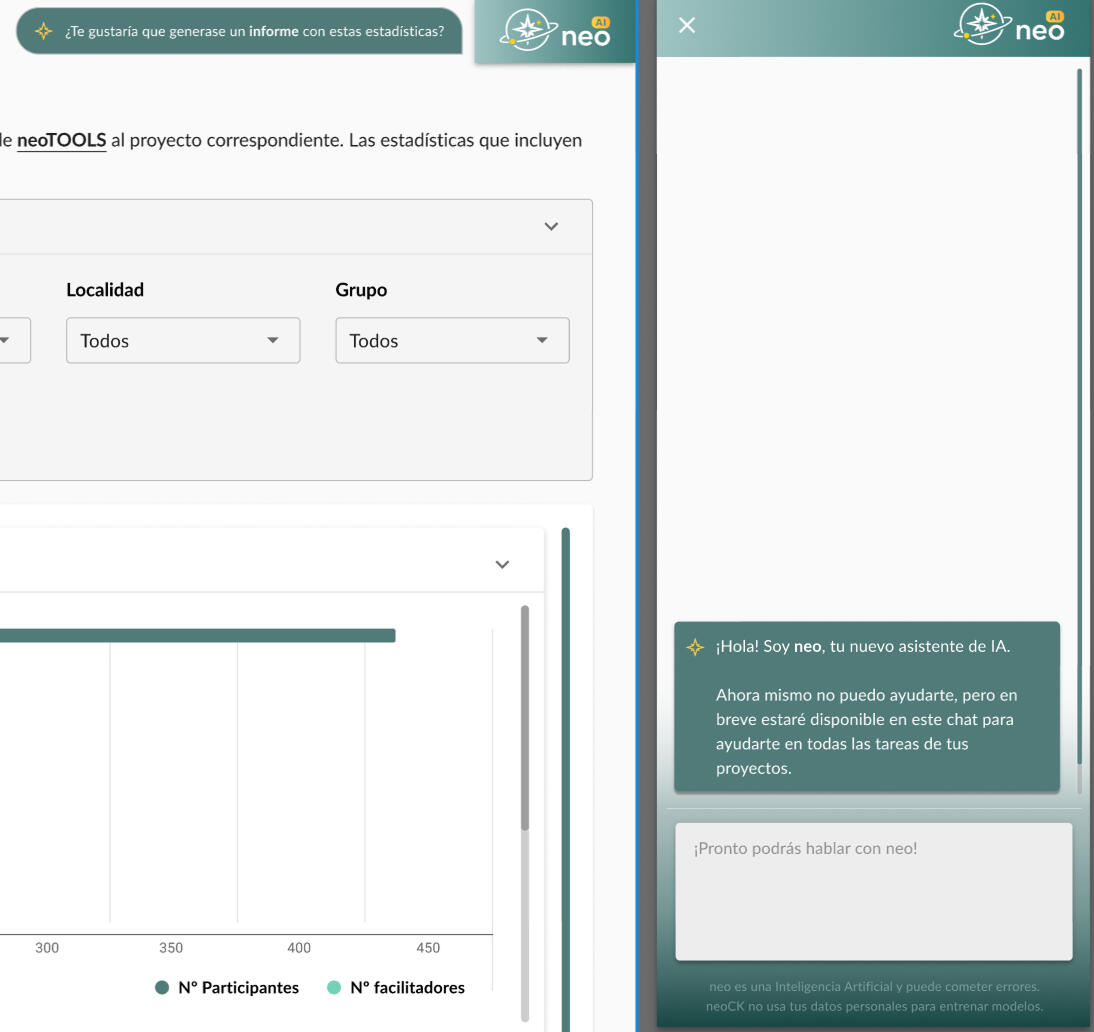The width and height of the screenshot is (1094, 1032).
Task: Click the generate informe suggestion banner
Action: click(x=250, y=31)
